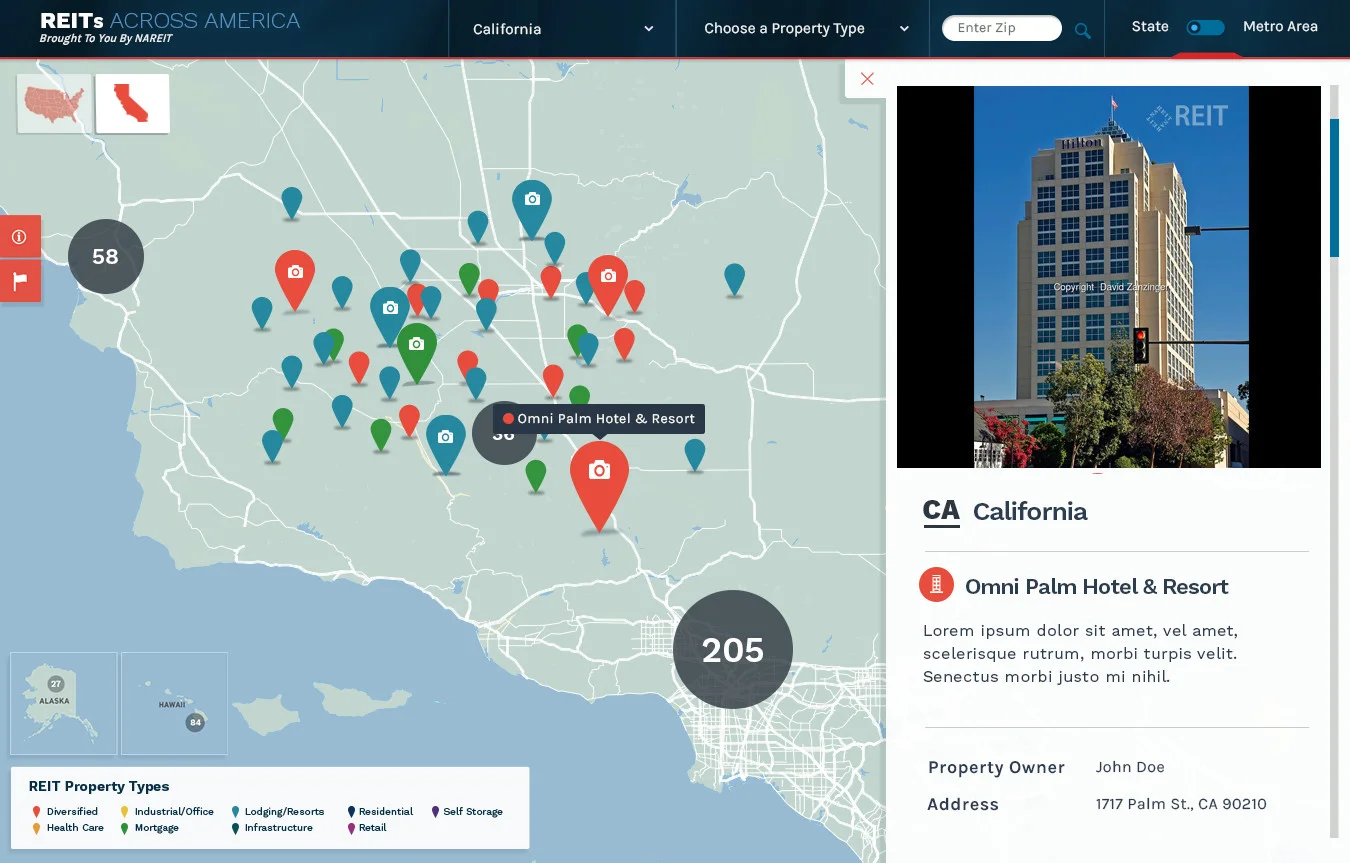Click the Property Owner label

point(996,768)
